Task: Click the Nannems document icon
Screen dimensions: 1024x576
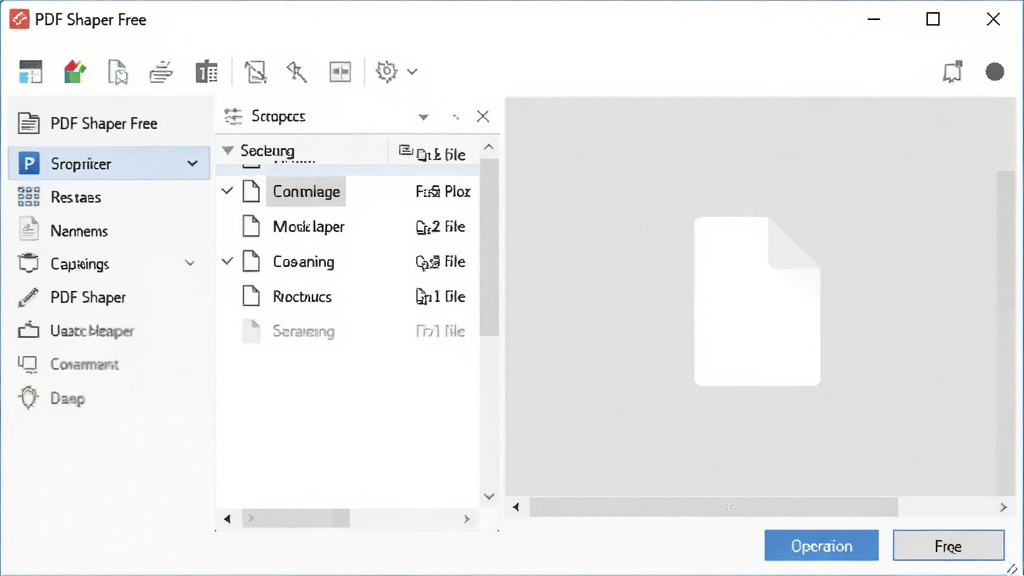Action: pos(29,230)
